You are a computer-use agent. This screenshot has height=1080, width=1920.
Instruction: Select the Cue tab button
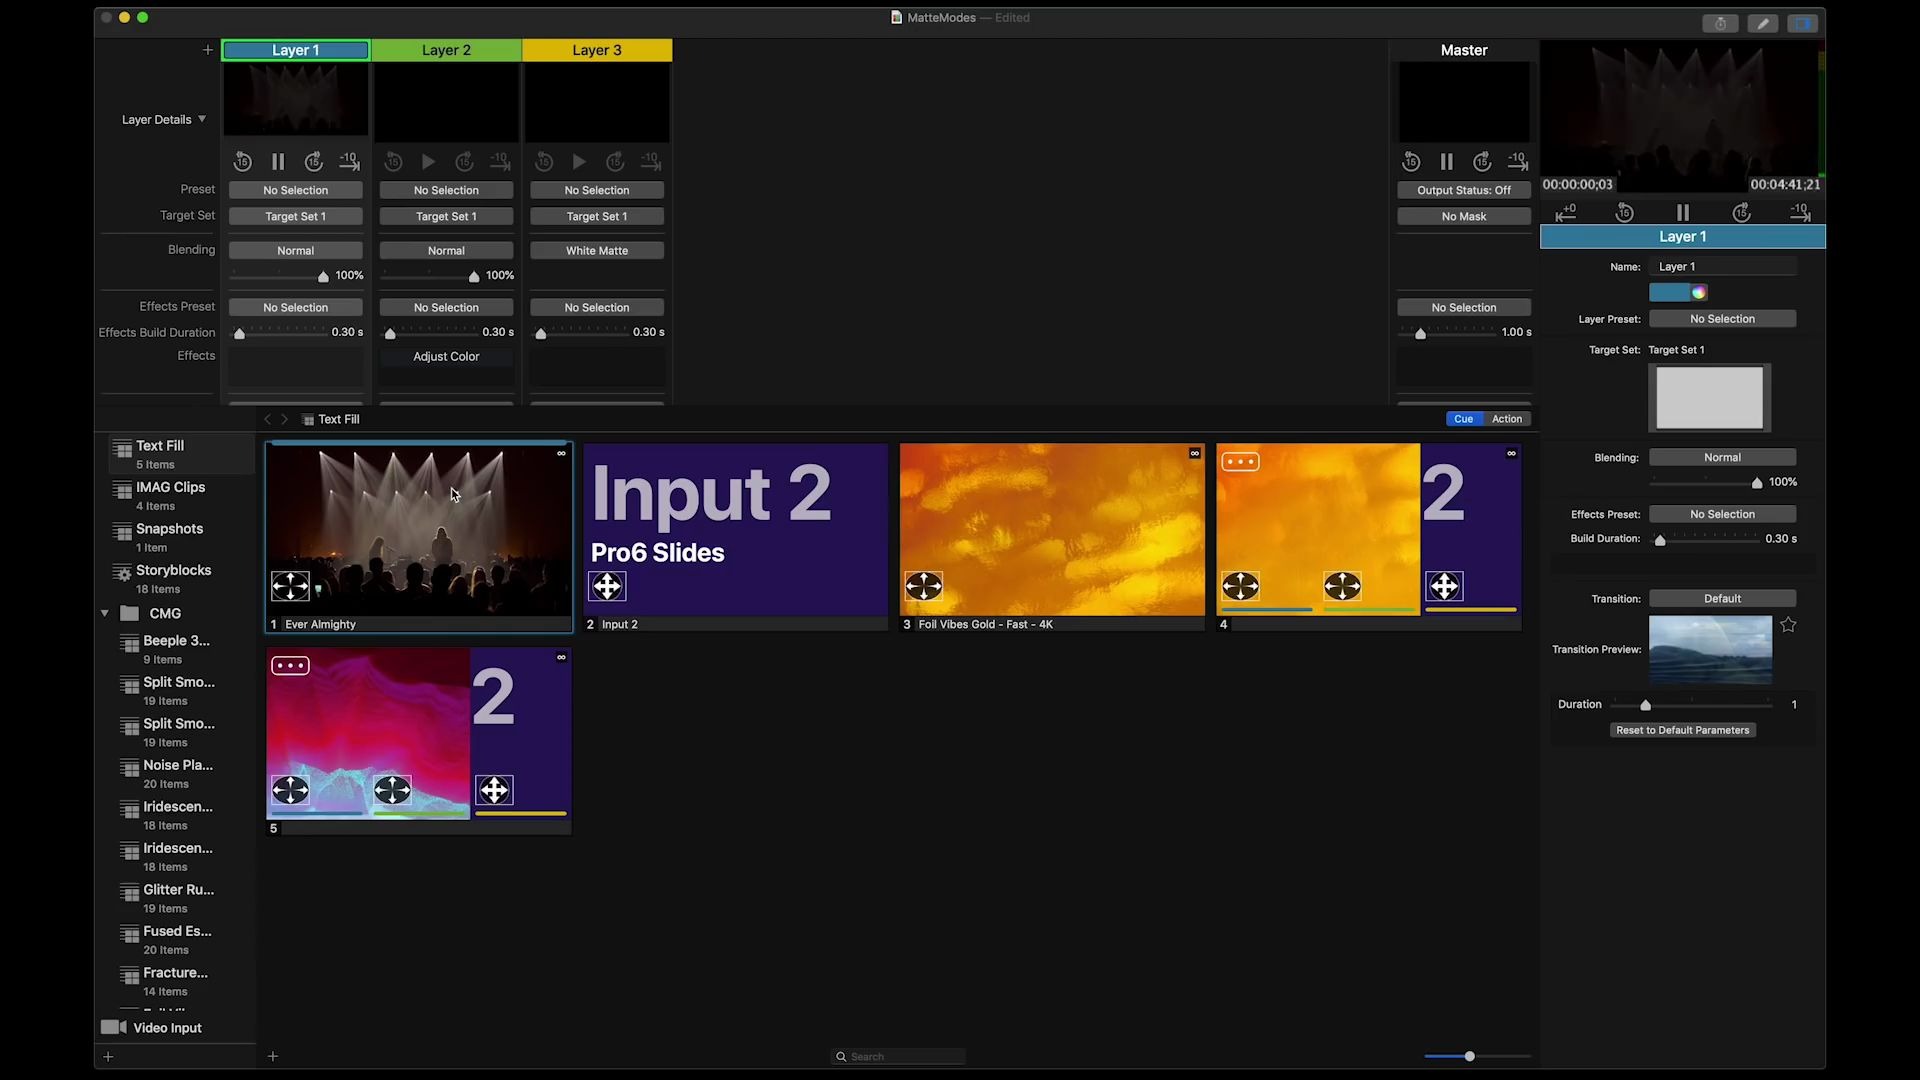(x=1462, y=418)
